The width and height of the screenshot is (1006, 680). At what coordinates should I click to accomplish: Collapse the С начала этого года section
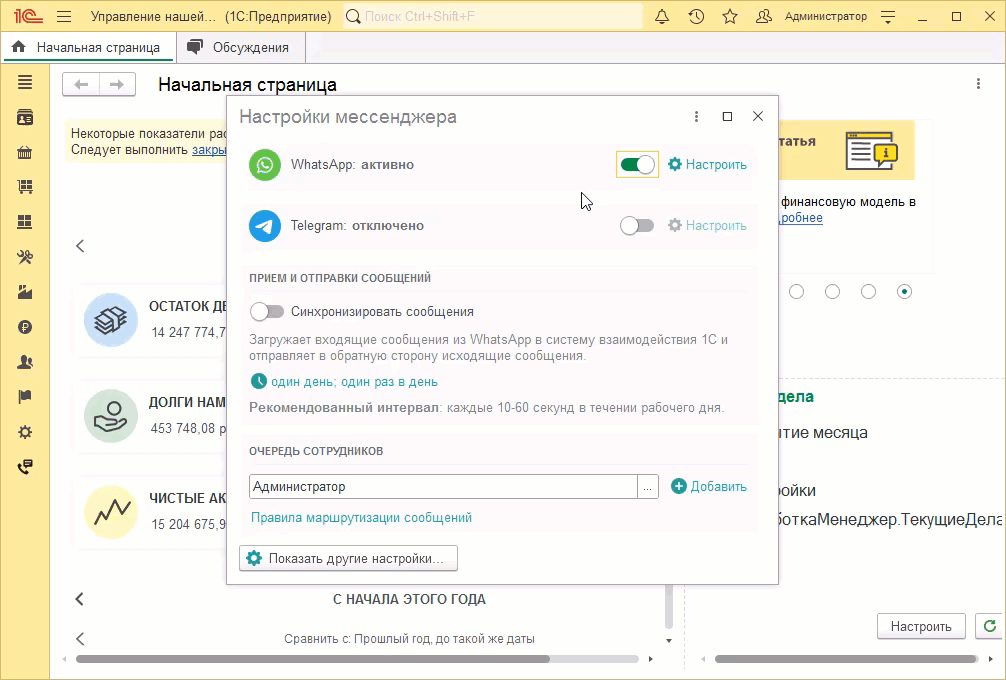pos(80,599)
